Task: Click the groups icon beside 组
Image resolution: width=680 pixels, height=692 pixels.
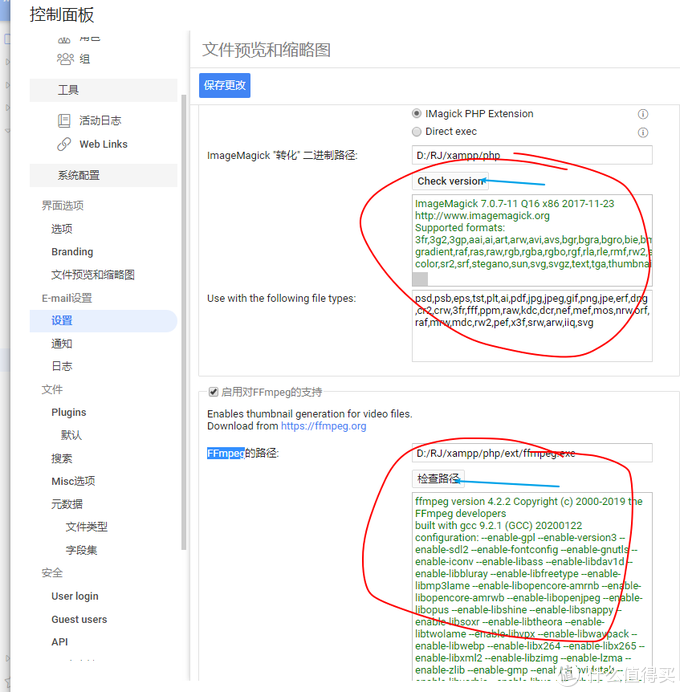Action: tap(65, 59)
